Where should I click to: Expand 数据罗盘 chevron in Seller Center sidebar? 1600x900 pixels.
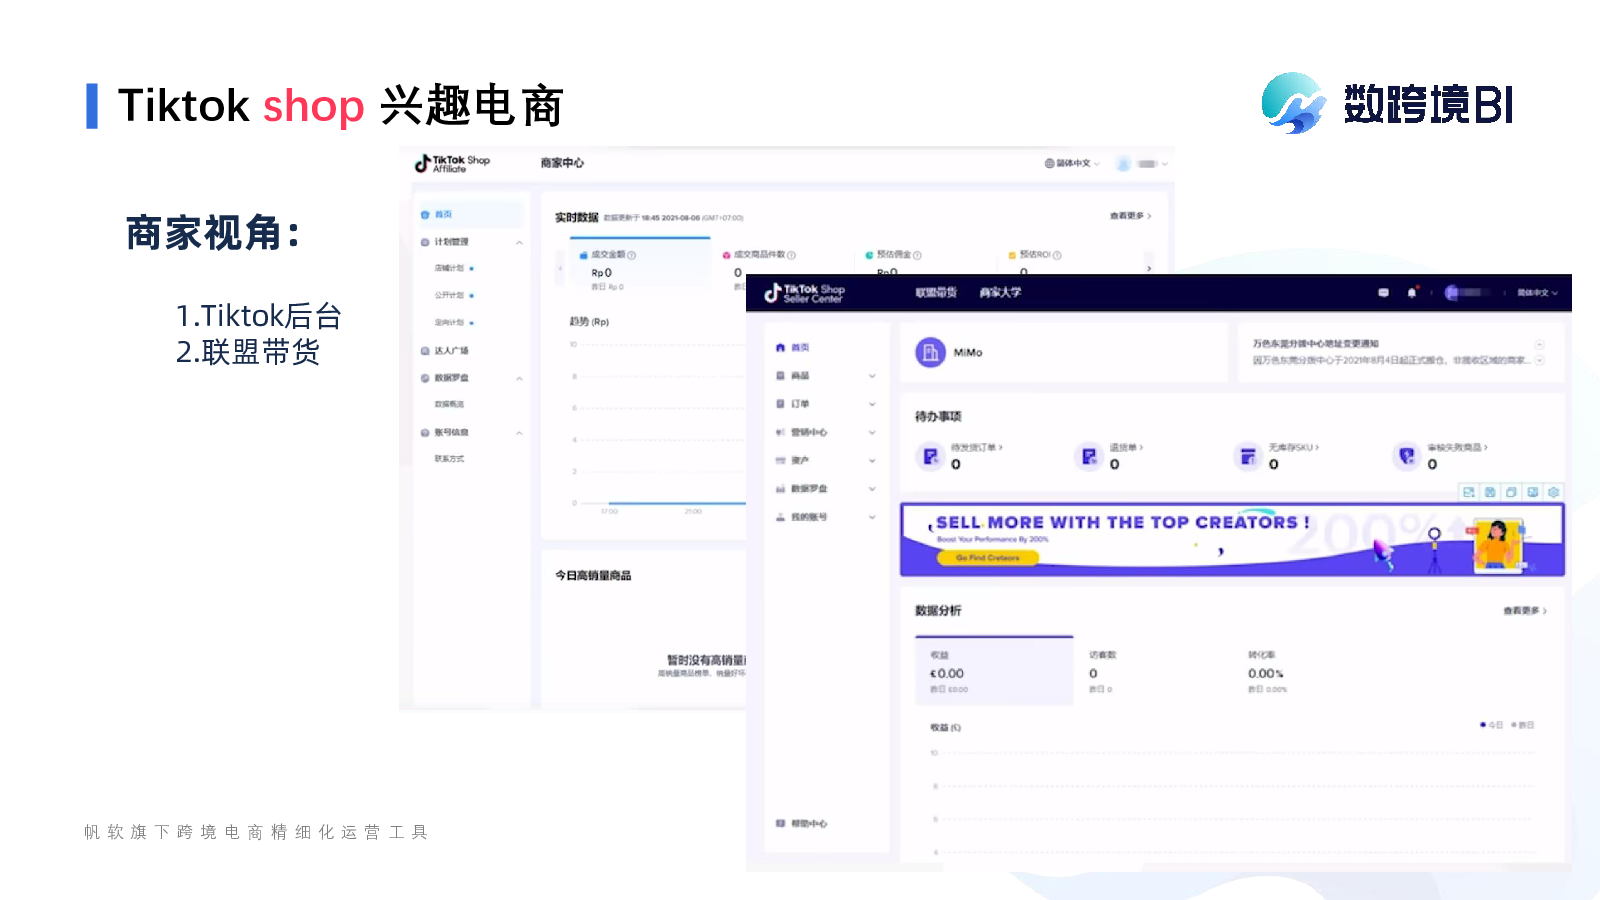(872, 489)
